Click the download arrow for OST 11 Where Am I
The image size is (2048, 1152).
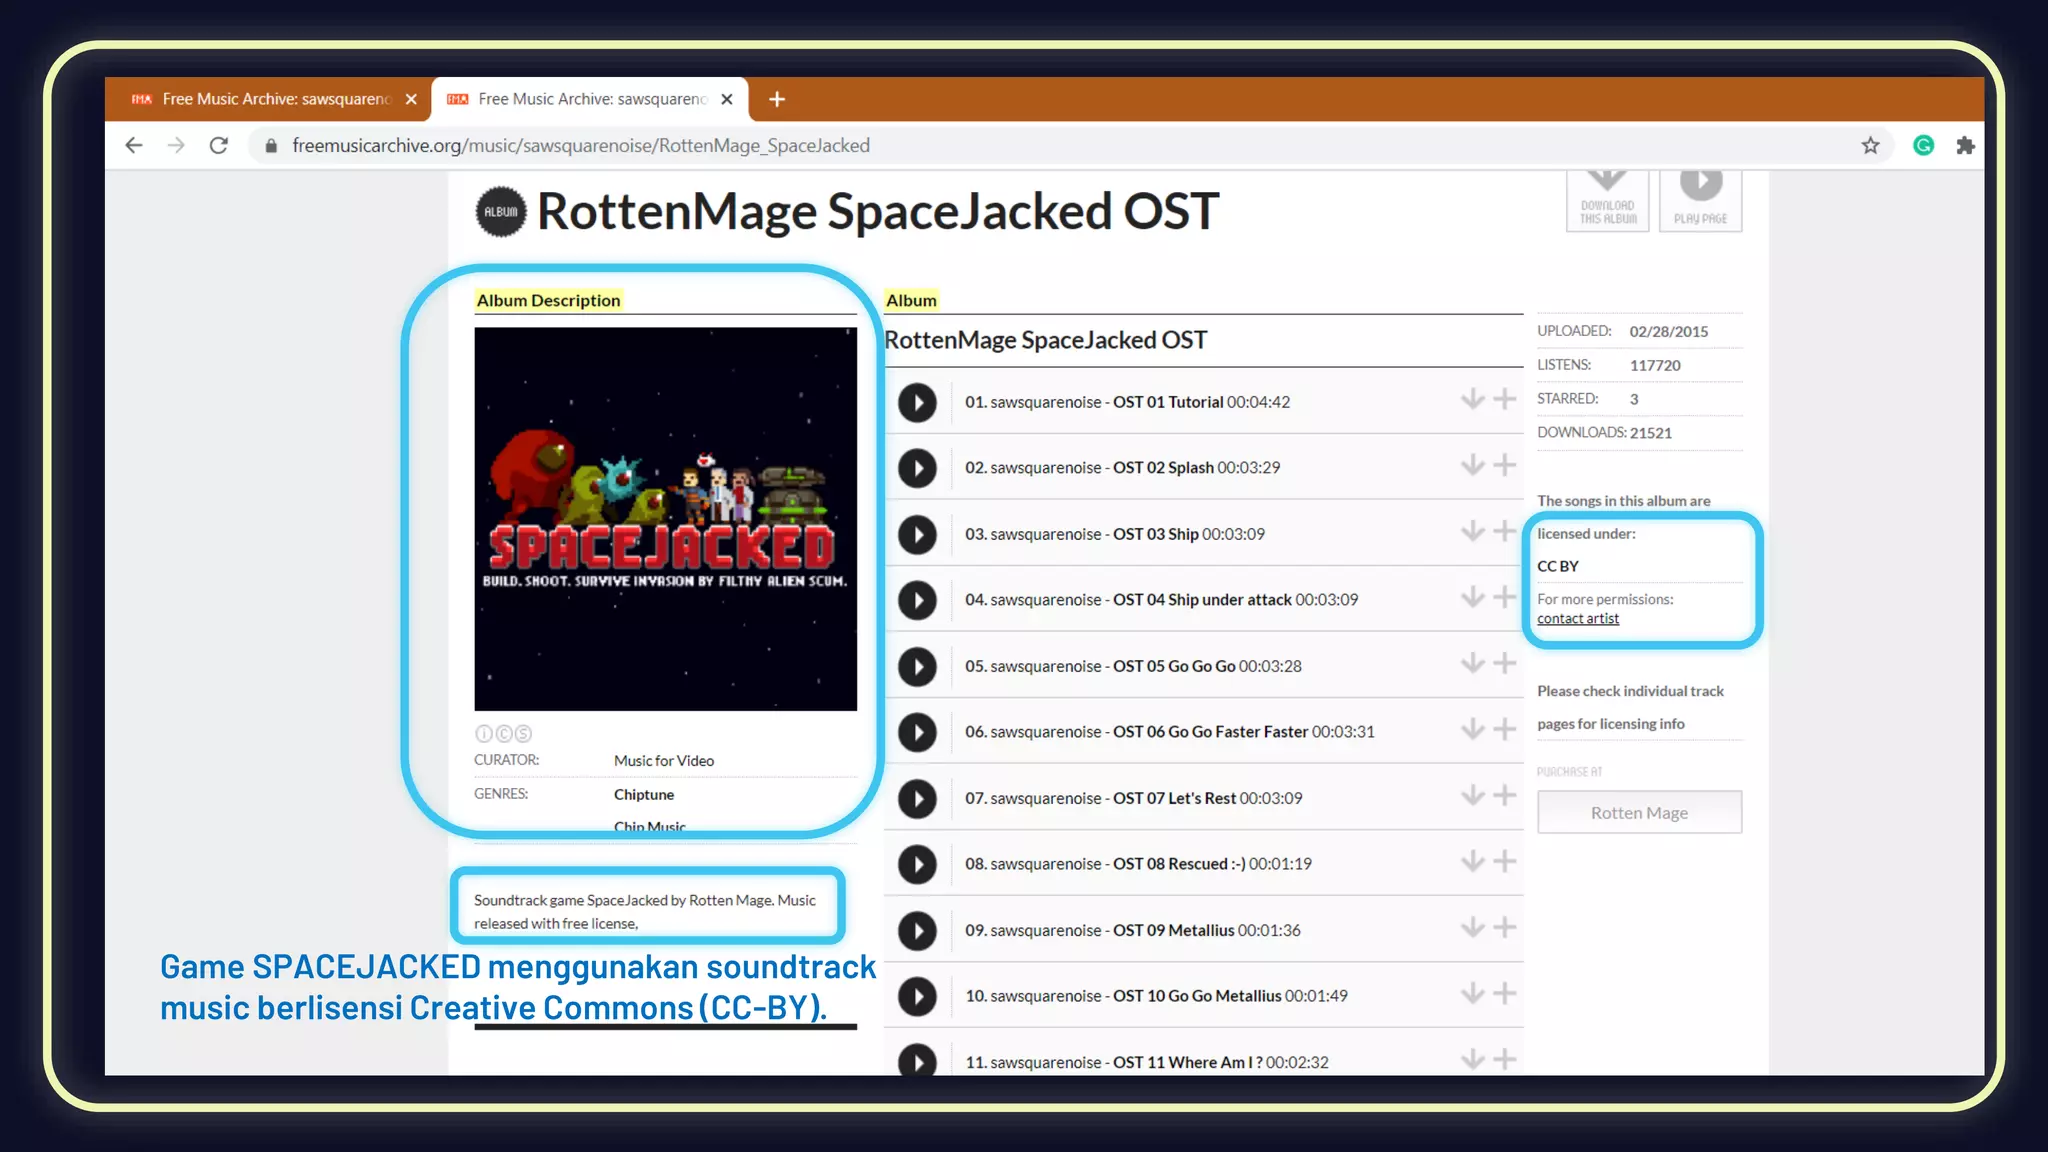coord(1471,1057)
